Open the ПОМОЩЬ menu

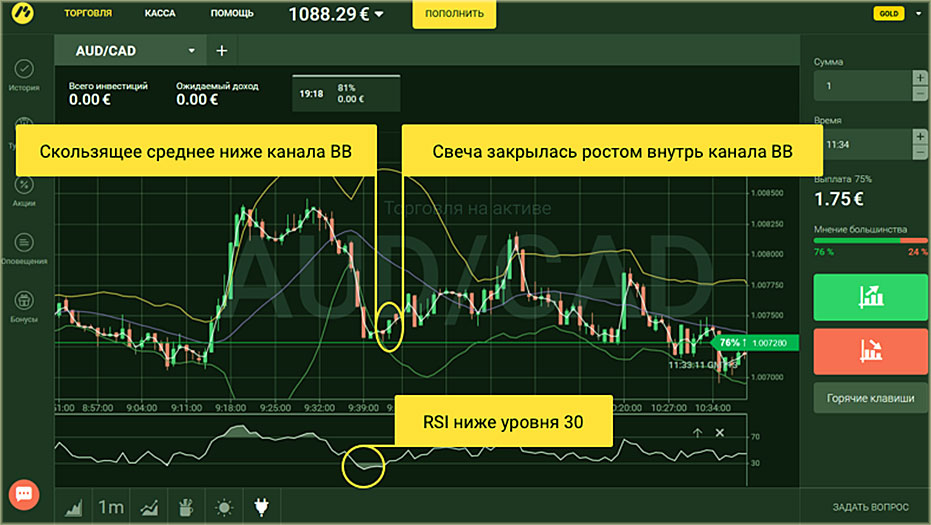tap(232, 14)
